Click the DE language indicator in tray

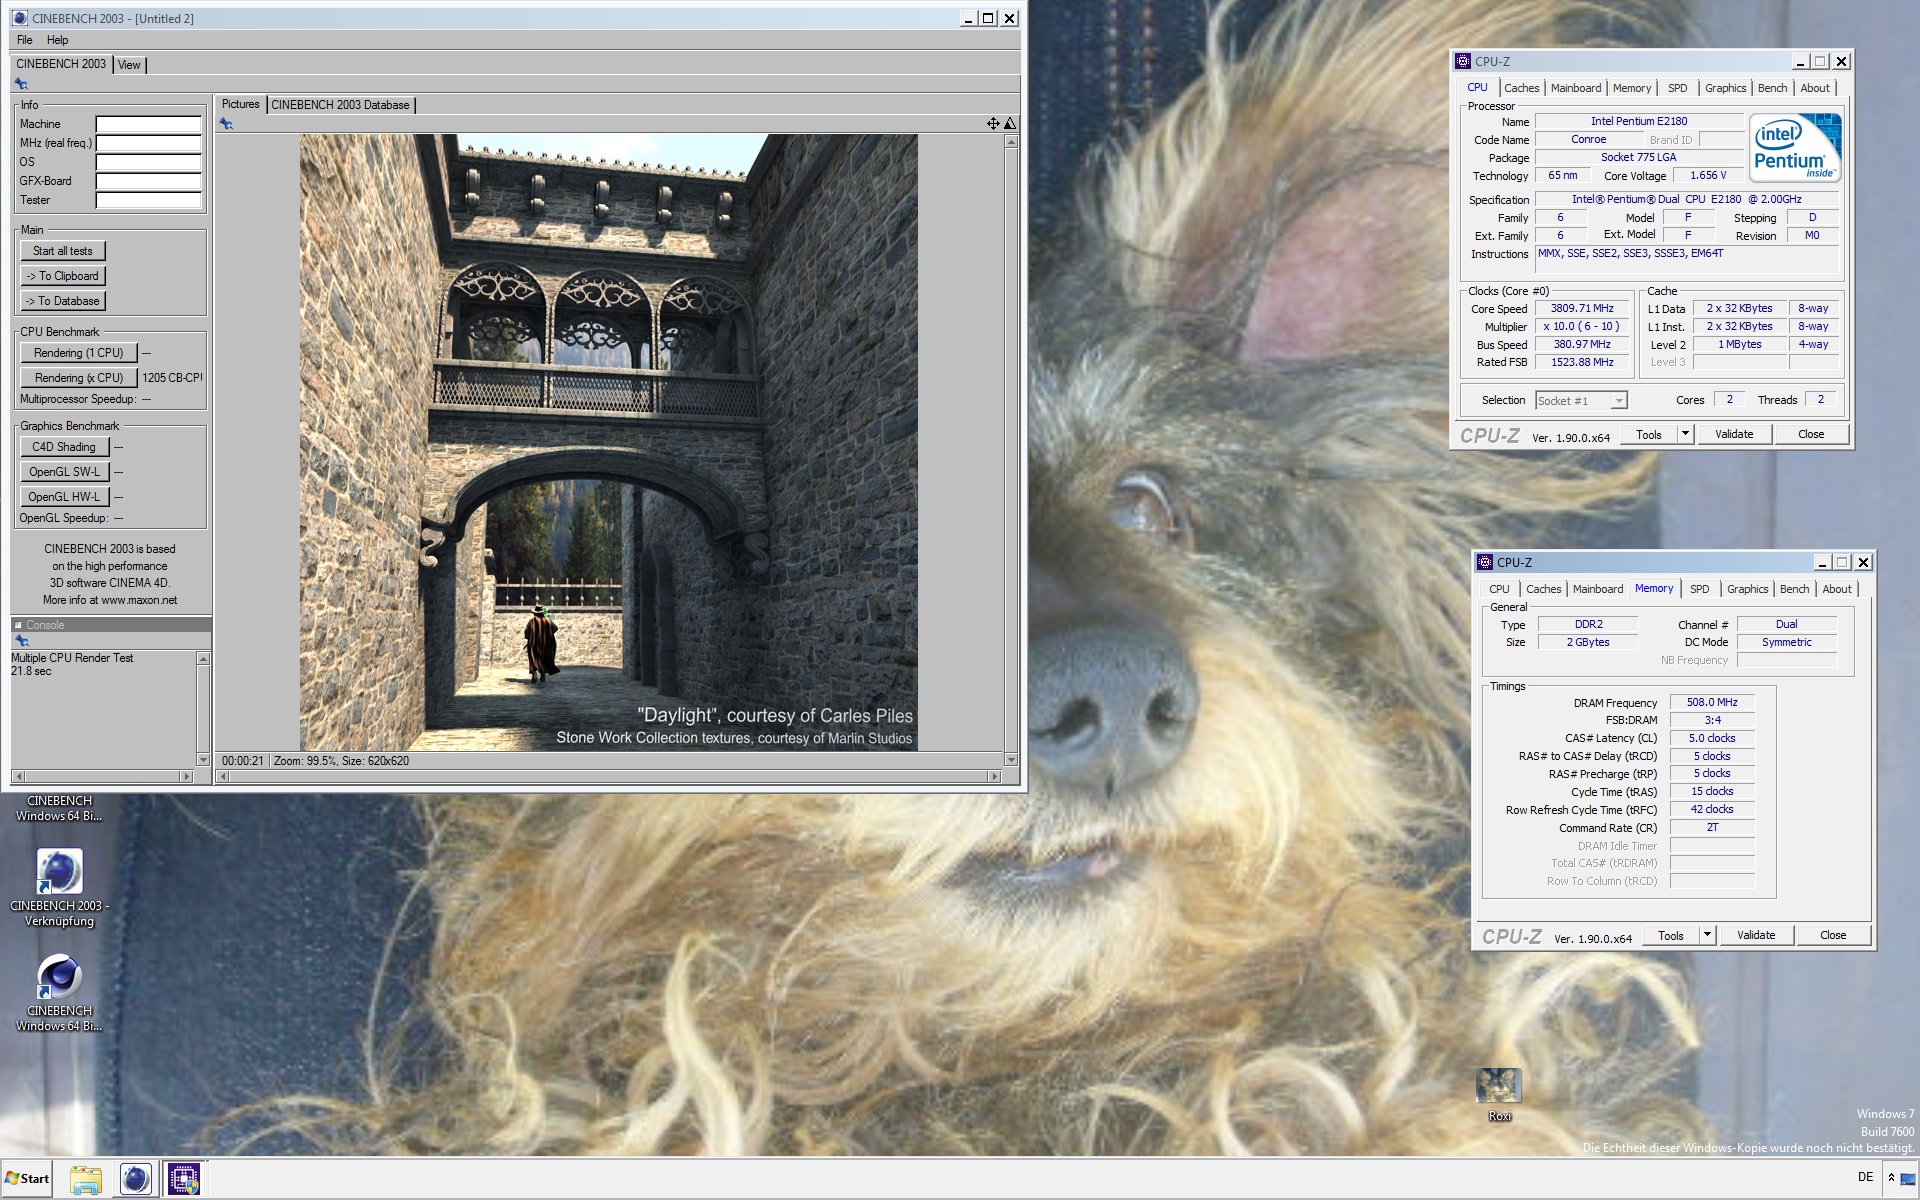[1865, 1177]
